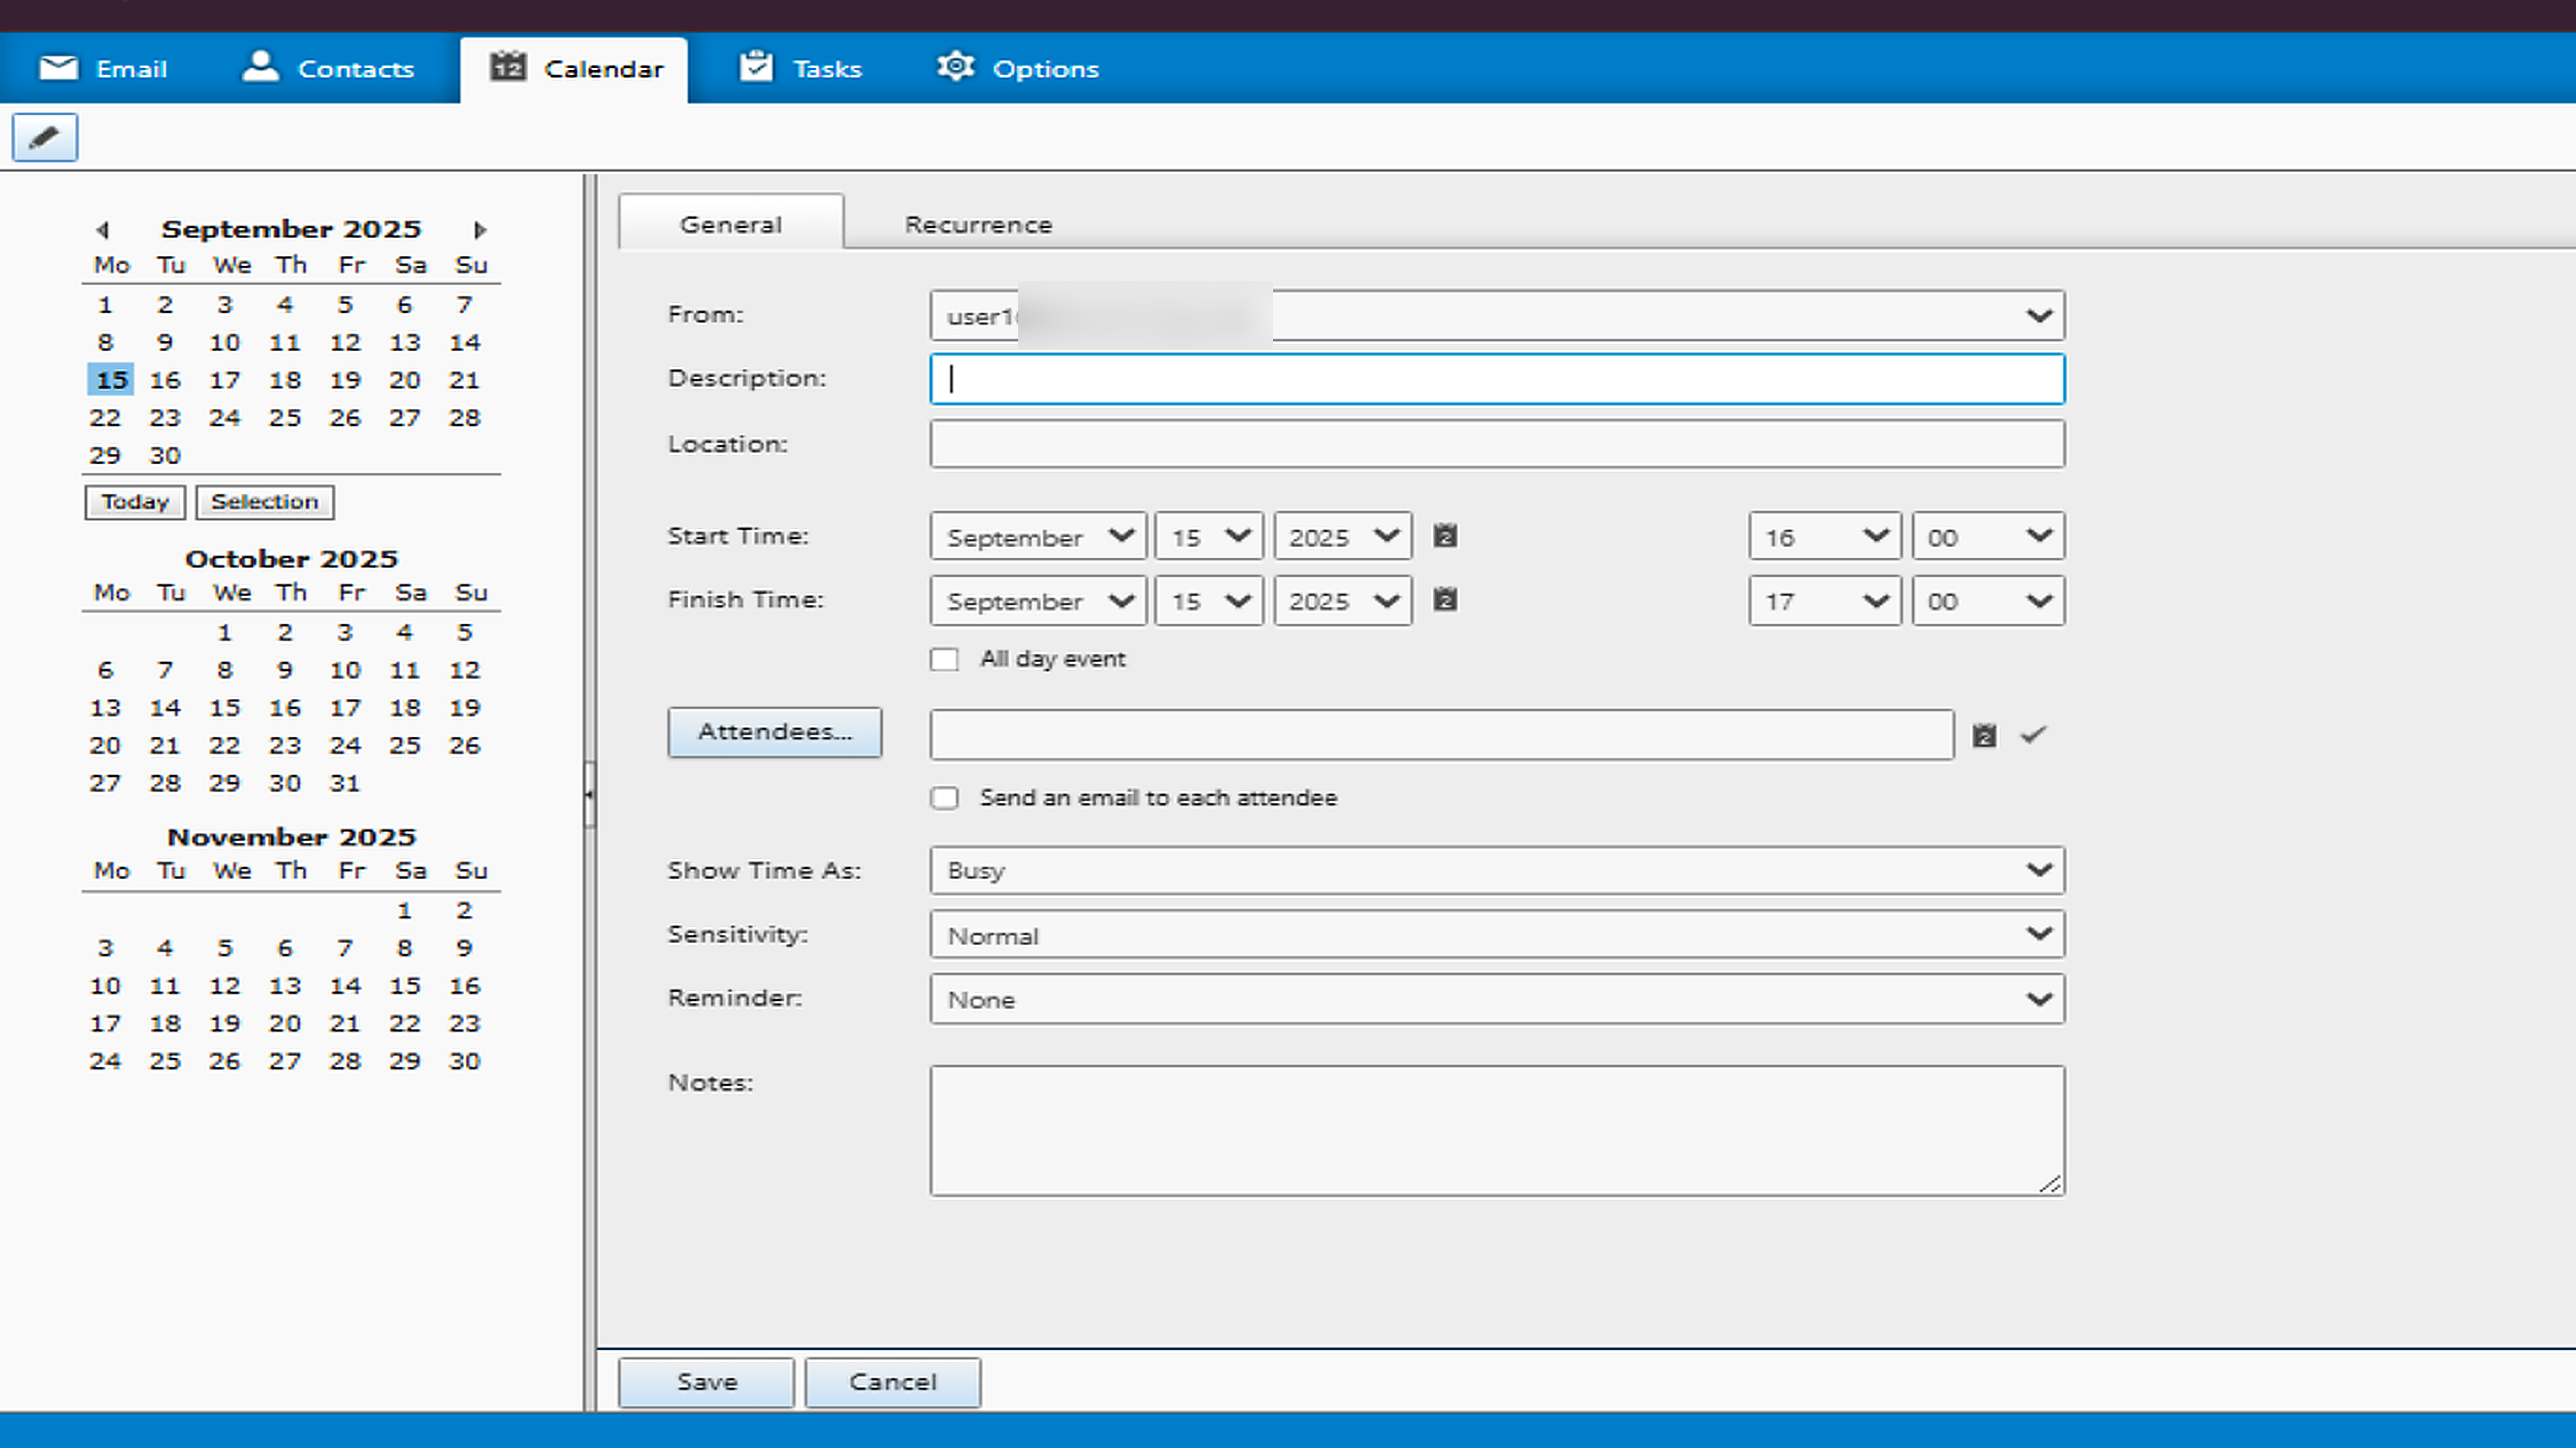Click the Cancel button
Screen dimensions: 2576x1448
tap(893, 1382)
